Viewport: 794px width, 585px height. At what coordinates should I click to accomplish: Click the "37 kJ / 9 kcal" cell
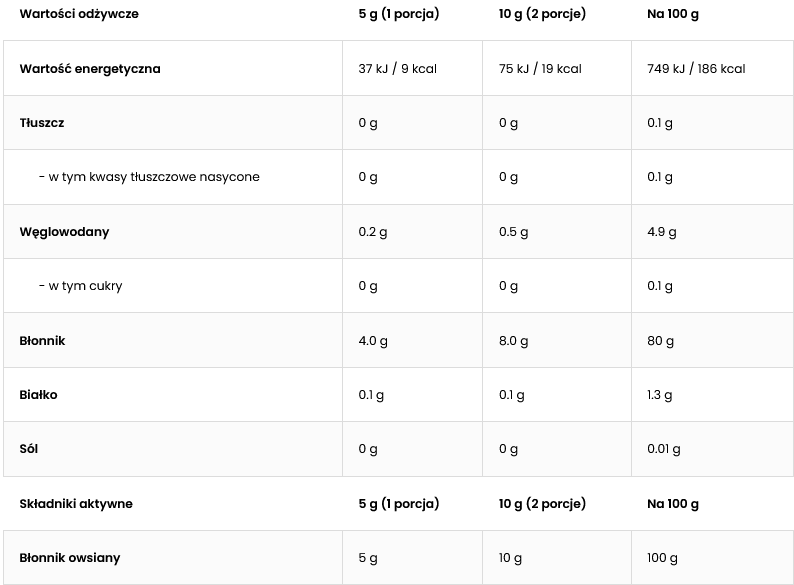[397, 69]
